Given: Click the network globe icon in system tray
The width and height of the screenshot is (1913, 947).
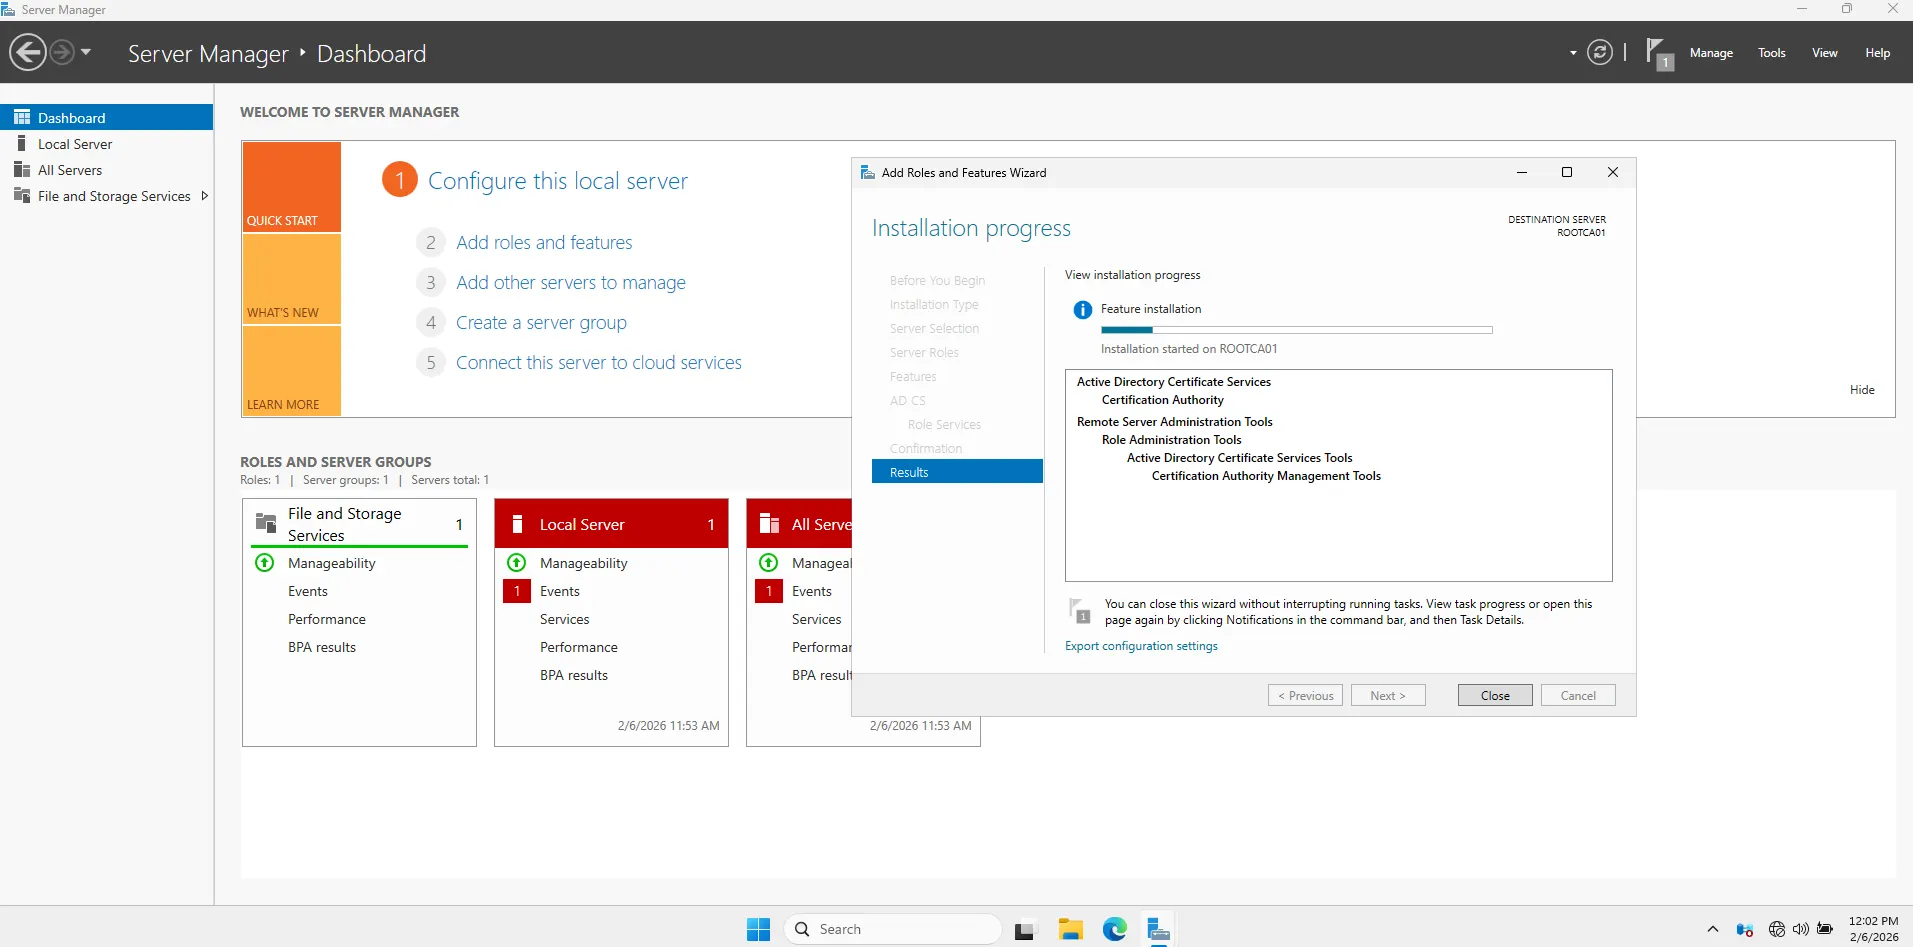Looking at the screenshot, I should (x=1777, y=929).
